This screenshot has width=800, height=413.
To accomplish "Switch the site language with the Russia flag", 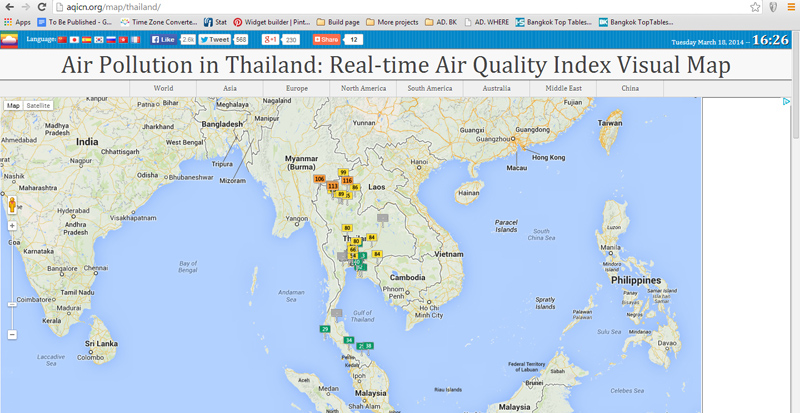I will [111, 39].
